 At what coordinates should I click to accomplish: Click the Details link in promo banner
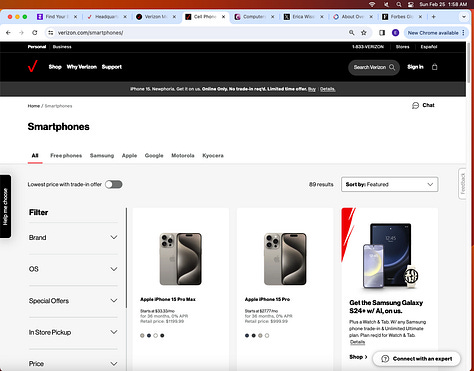328,89
